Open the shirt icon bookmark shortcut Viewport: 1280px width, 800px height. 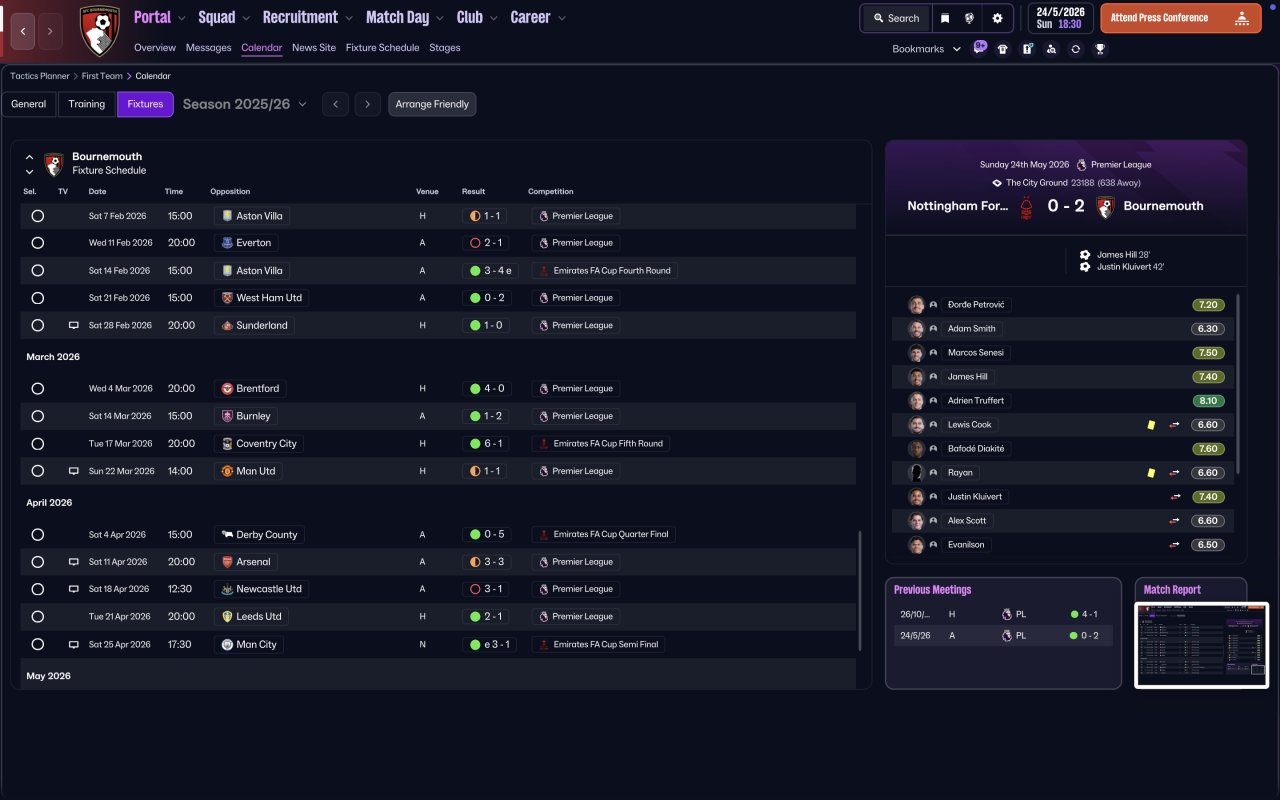1003,49
